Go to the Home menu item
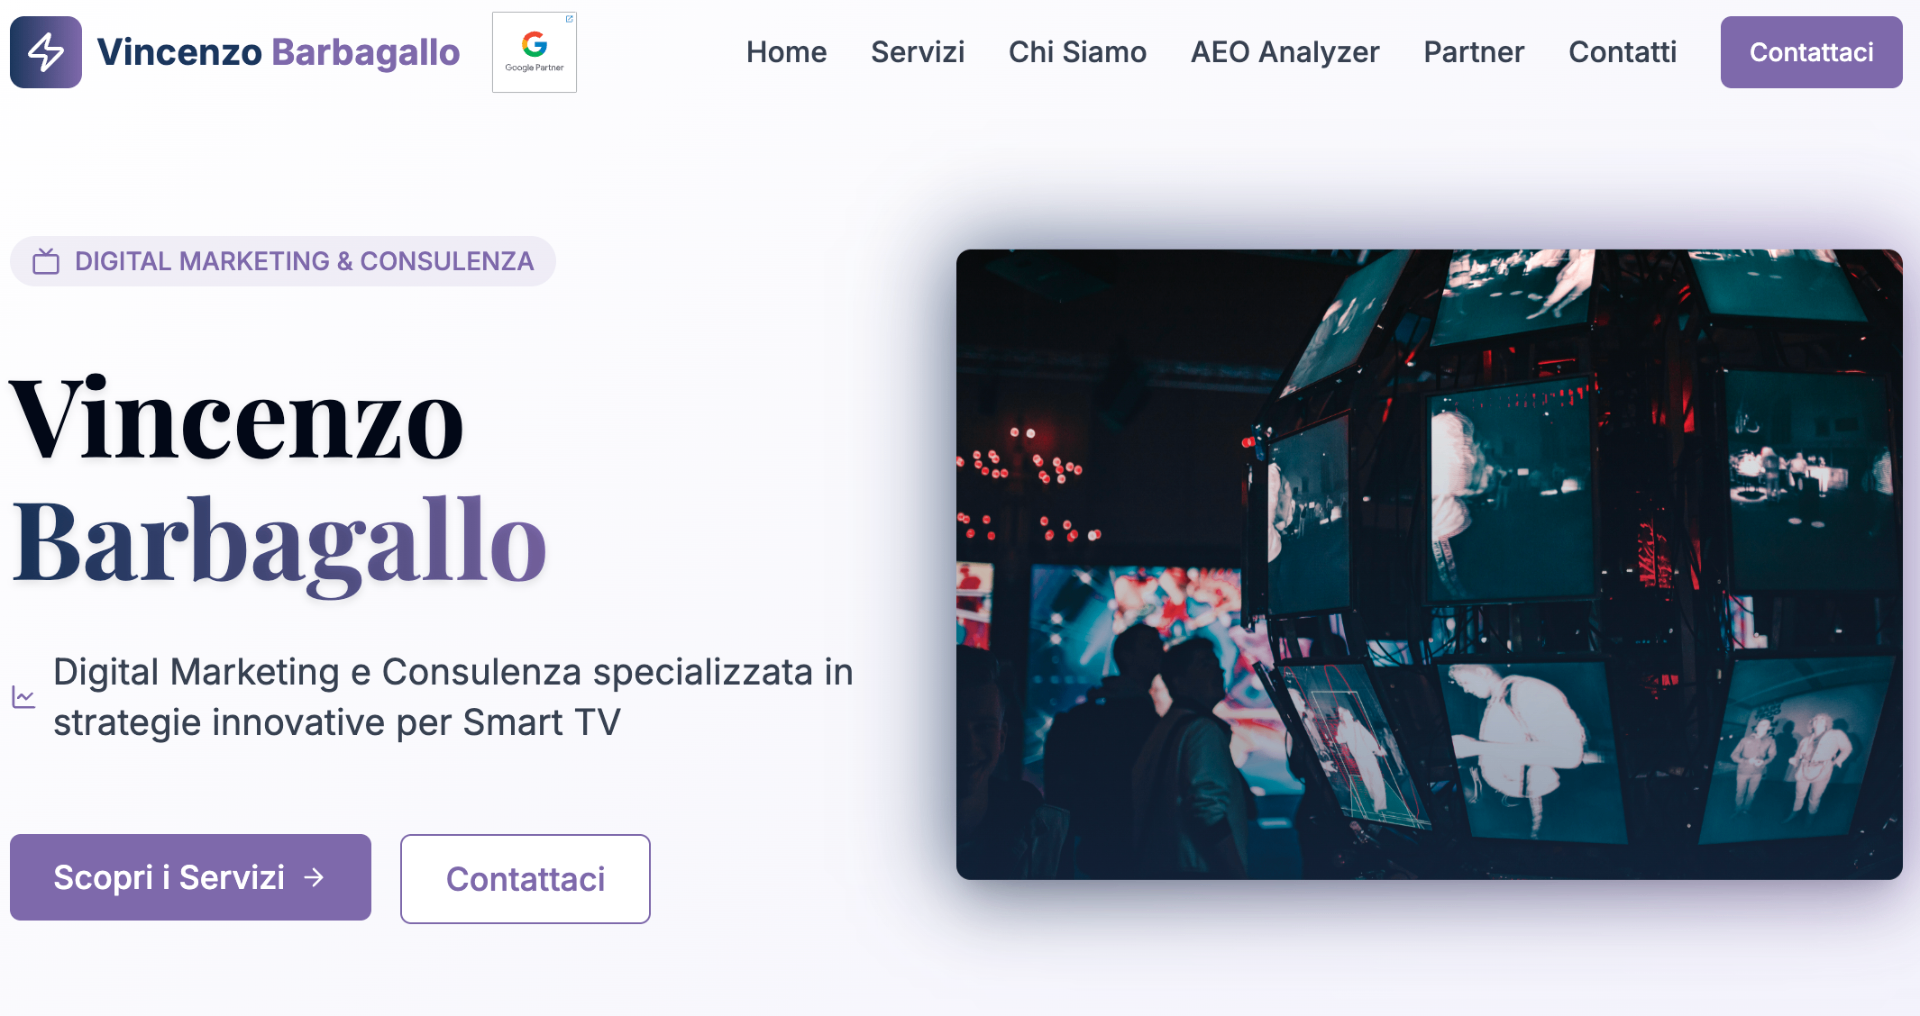The height and width of the screenshot is (1016, 1920). coord(786,52)
